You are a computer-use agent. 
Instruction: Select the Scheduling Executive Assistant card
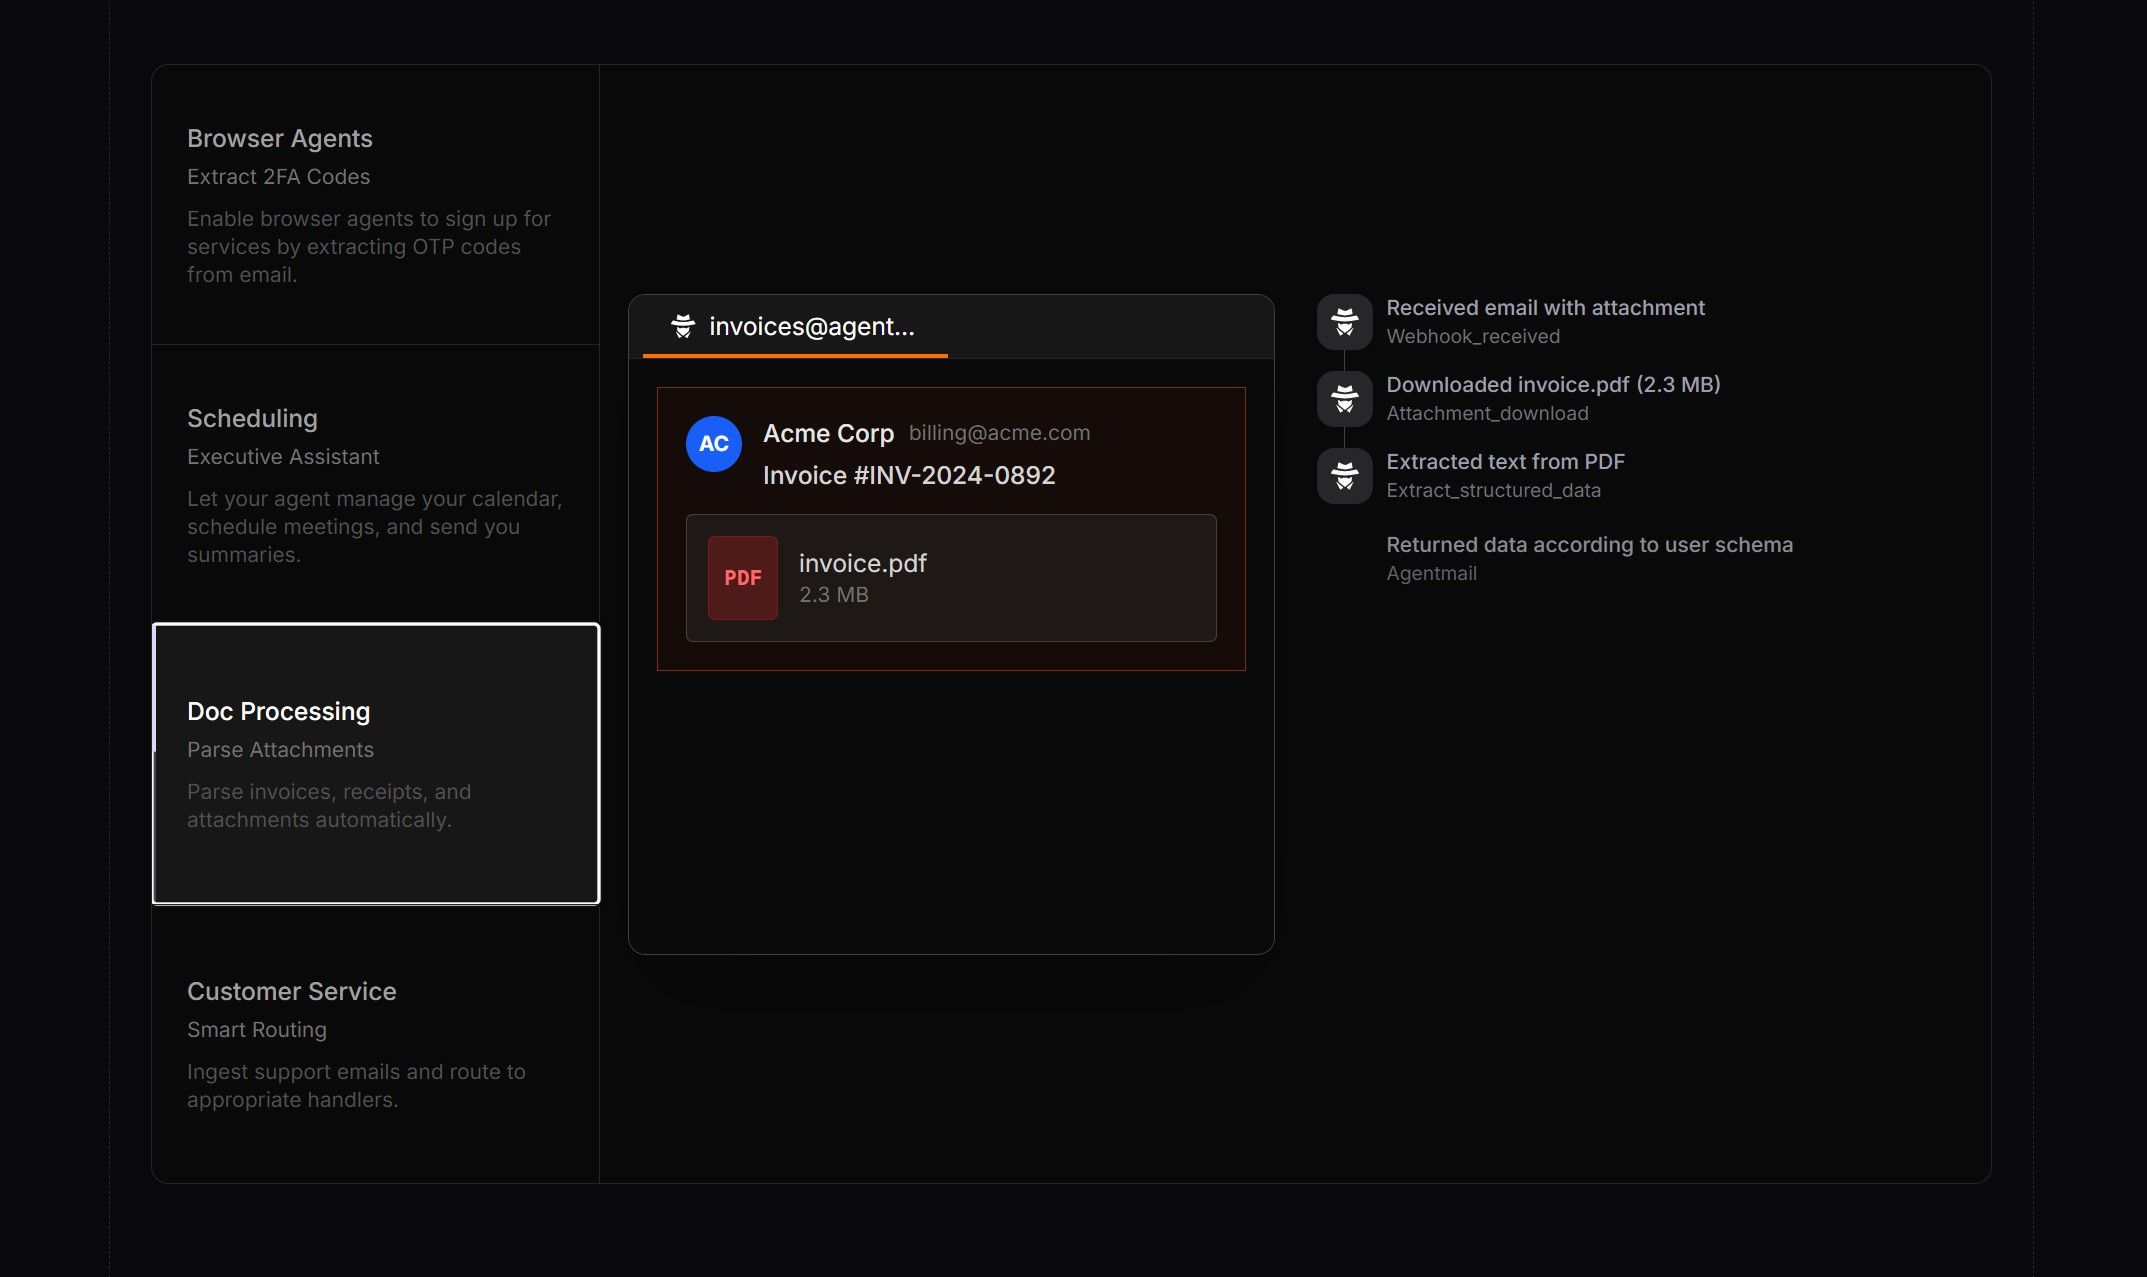tap(375, 483)
